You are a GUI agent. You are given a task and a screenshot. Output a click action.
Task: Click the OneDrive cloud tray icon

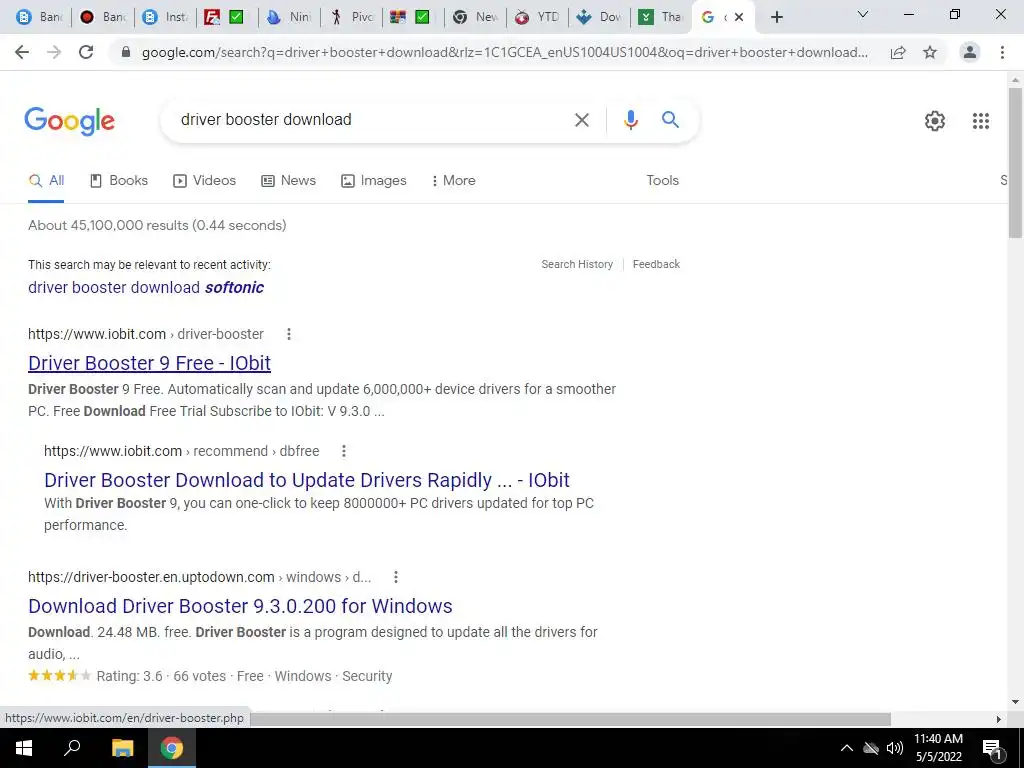(x=871, y=748)
